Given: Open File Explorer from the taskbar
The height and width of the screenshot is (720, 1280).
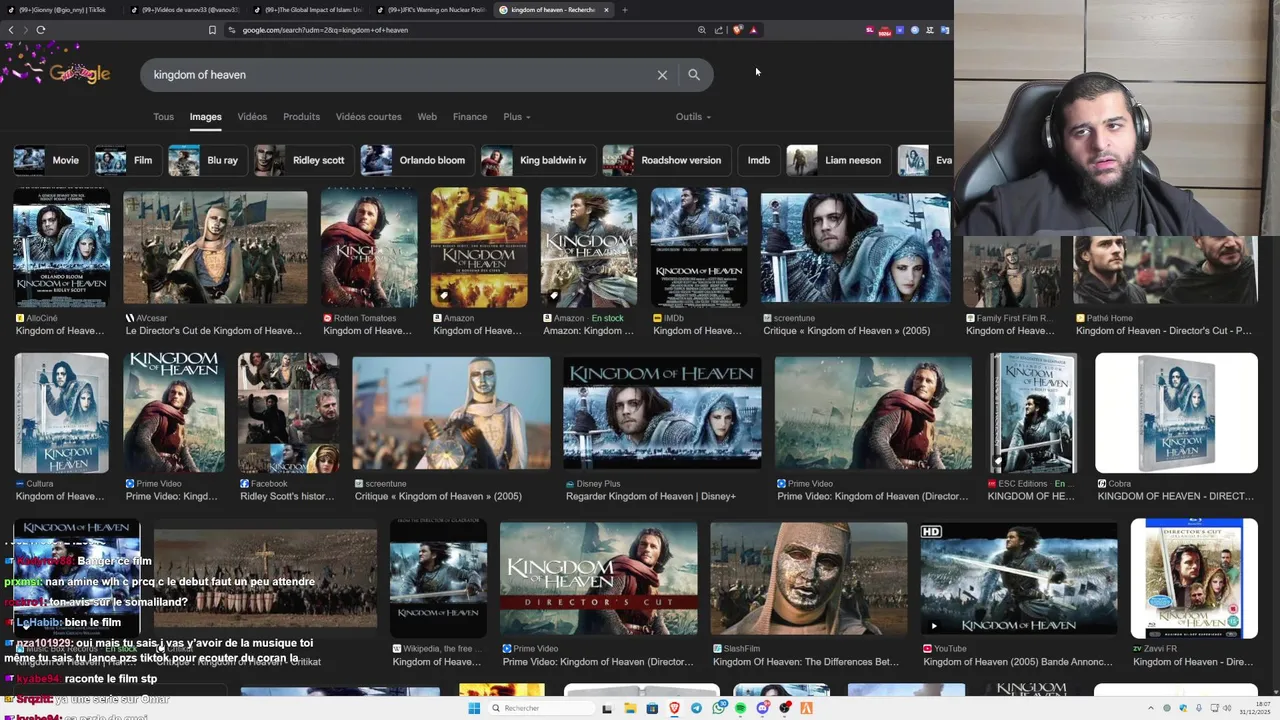Looking at the screenshot, I should (x=630, y=708).
